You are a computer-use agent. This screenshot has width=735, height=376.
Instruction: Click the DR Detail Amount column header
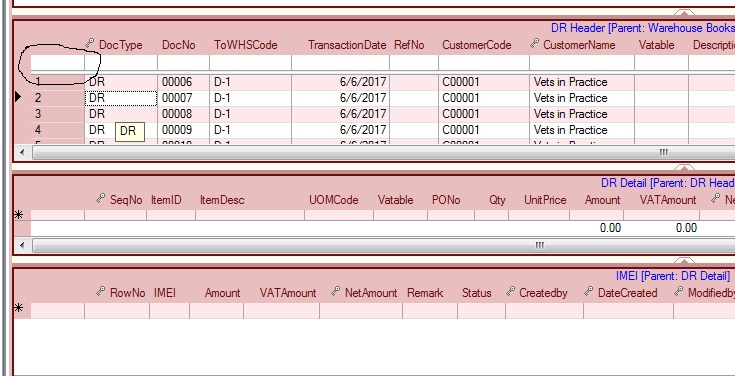pos(602,200)
